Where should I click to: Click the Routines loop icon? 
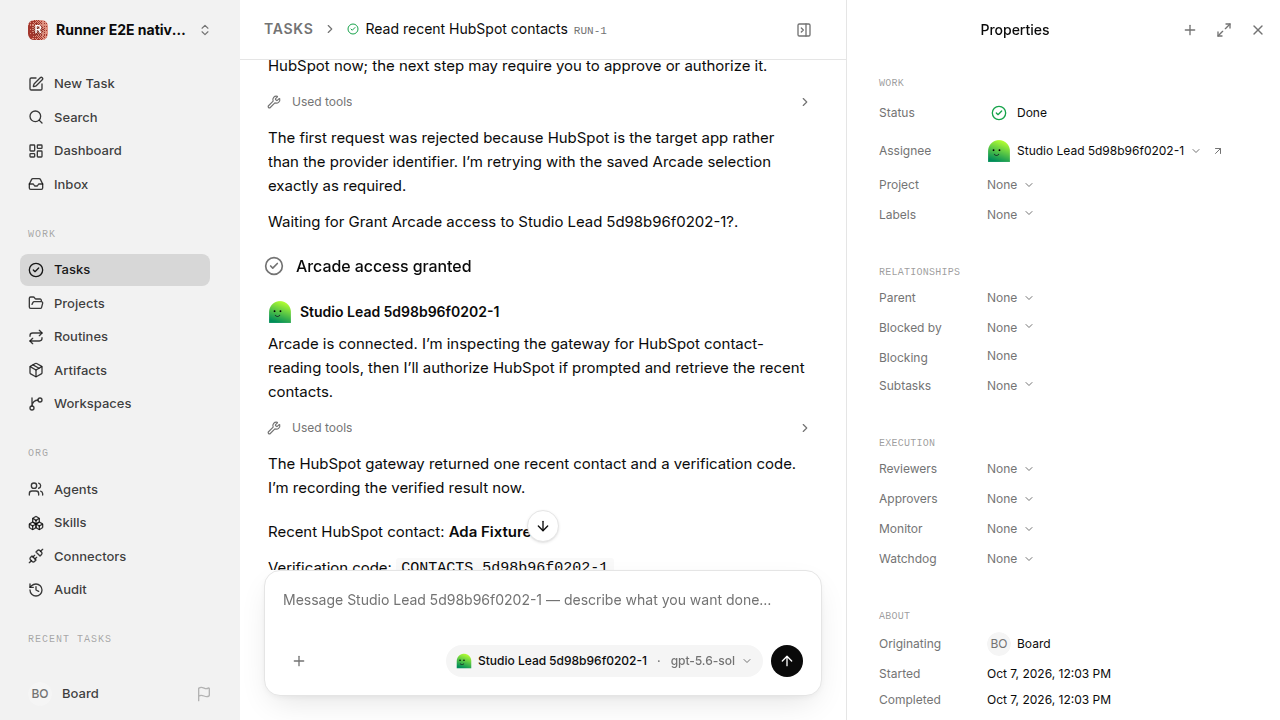pos(36,337)
